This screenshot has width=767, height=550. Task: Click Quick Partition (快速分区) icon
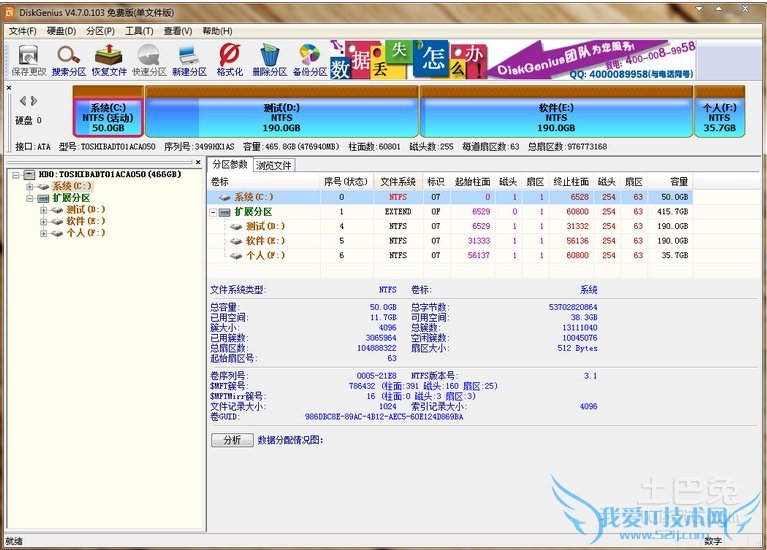click(149, 60)
